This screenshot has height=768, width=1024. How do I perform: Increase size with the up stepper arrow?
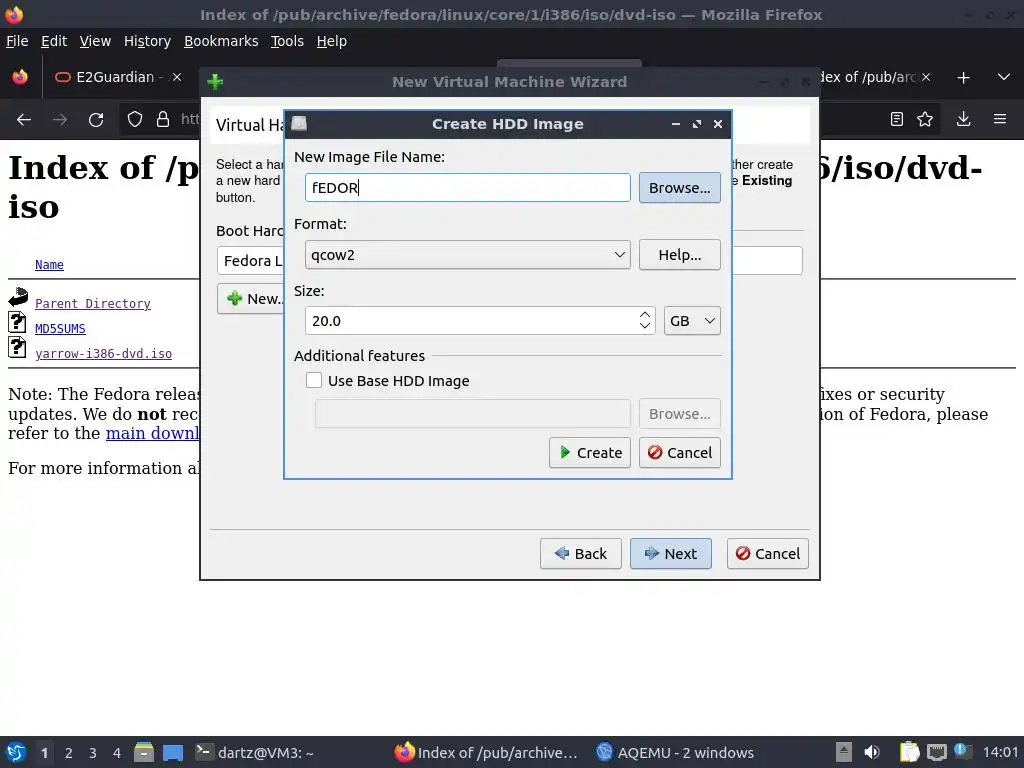[x=645, y=315]
